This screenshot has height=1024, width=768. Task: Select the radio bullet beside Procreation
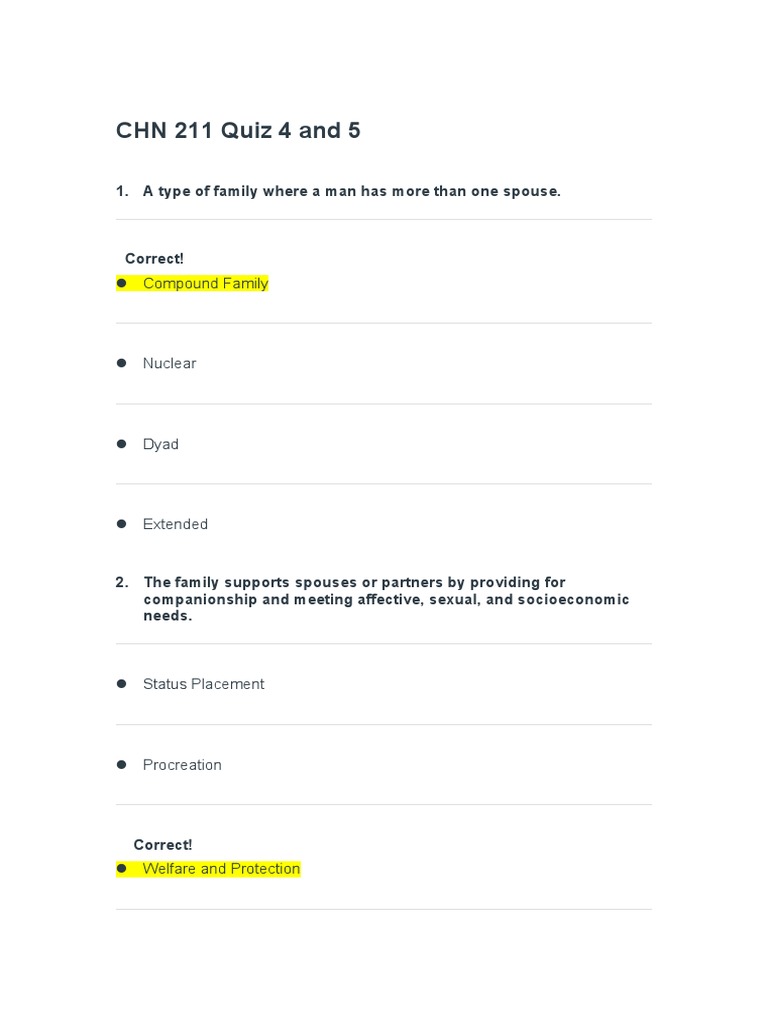click(122, 764)
